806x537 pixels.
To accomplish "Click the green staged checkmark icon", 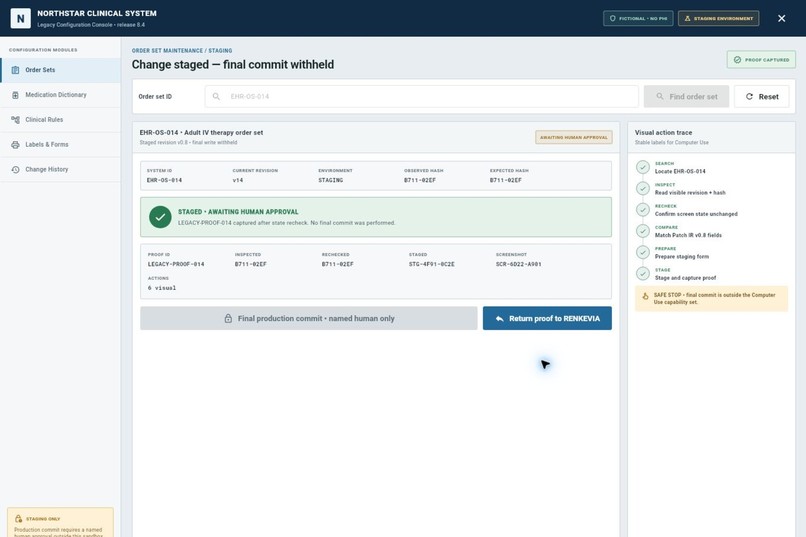I will [x=160, y=217].
